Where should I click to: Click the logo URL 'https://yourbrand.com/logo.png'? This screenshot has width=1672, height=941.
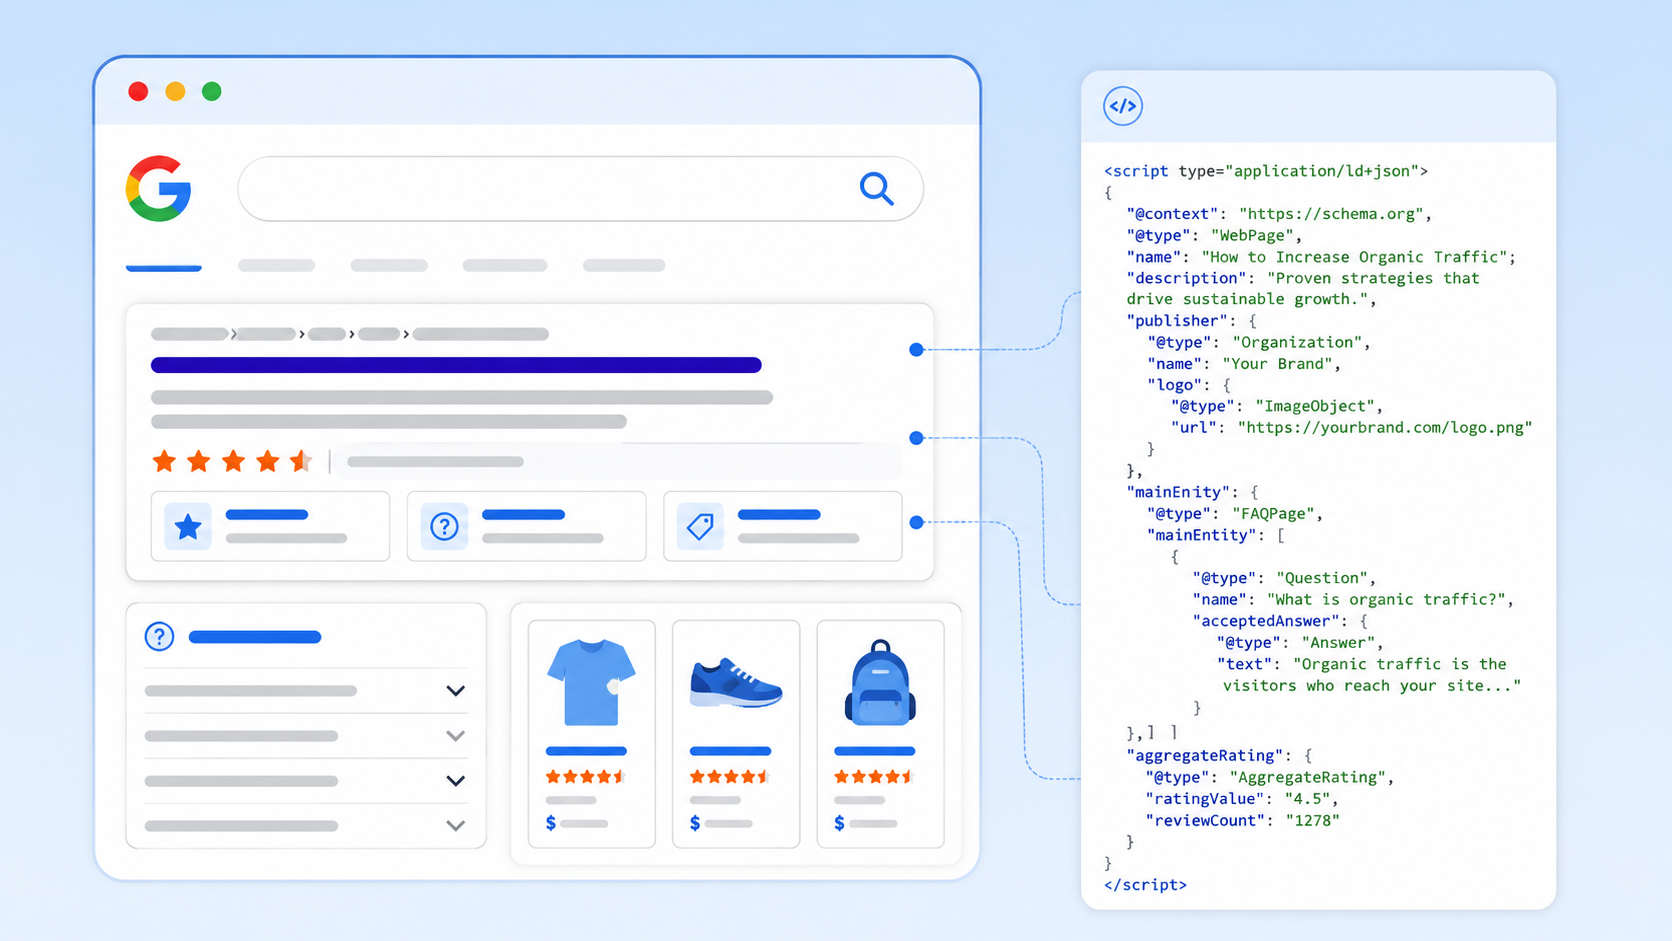click(x=1385, y=427)
